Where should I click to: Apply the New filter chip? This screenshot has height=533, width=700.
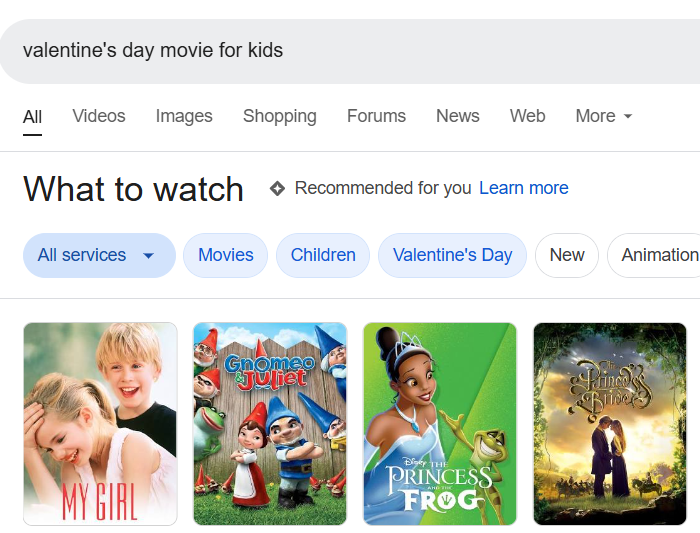pyautogui.click(x=566, y=255)
